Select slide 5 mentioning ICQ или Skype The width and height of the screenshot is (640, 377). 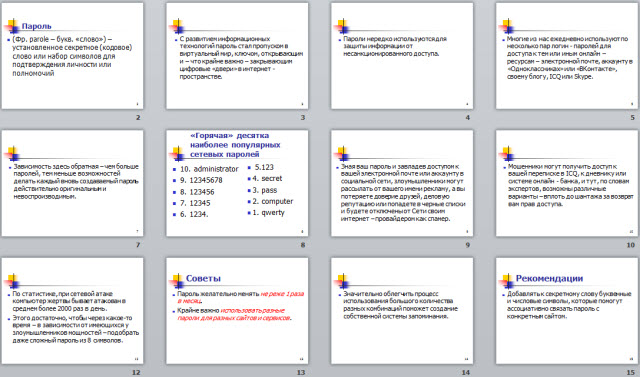567,56
